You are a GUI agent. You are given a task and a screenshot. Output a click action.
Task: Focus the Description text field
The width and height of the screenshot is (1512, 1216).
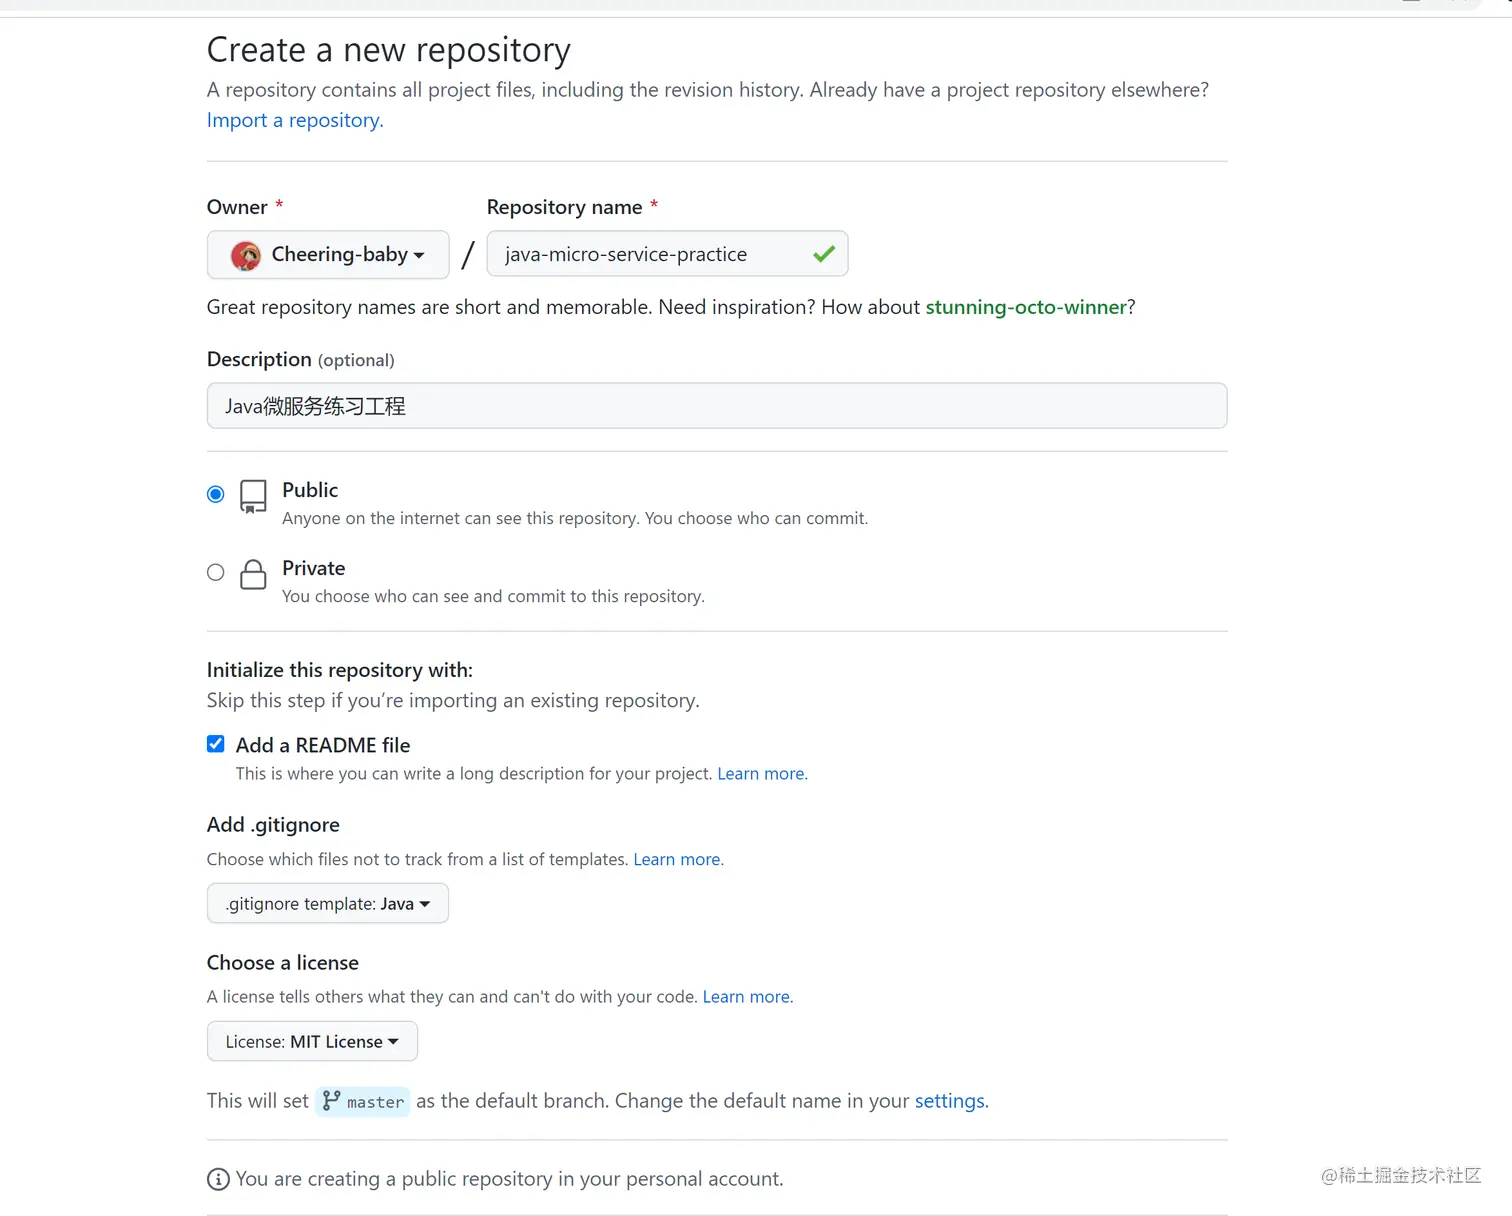click(x=716, y=406)
